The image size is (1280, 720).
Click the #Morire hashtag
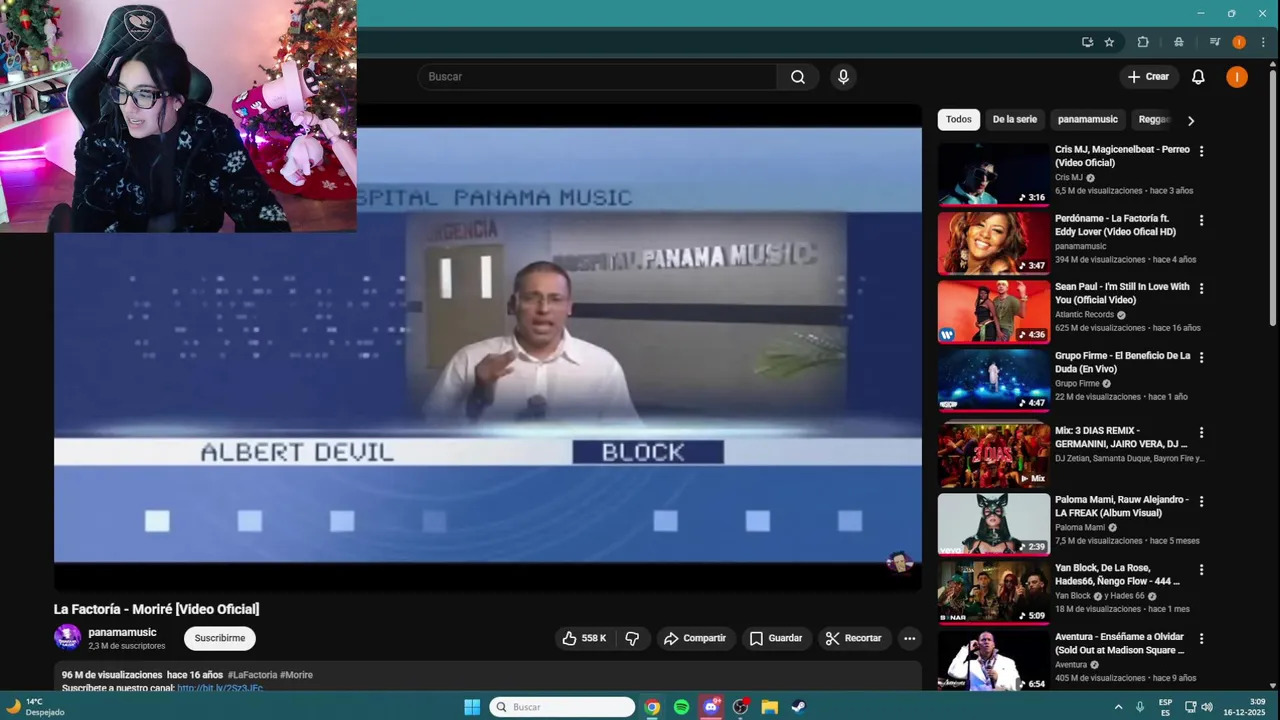pyautogui.click(x=297, y=675)
